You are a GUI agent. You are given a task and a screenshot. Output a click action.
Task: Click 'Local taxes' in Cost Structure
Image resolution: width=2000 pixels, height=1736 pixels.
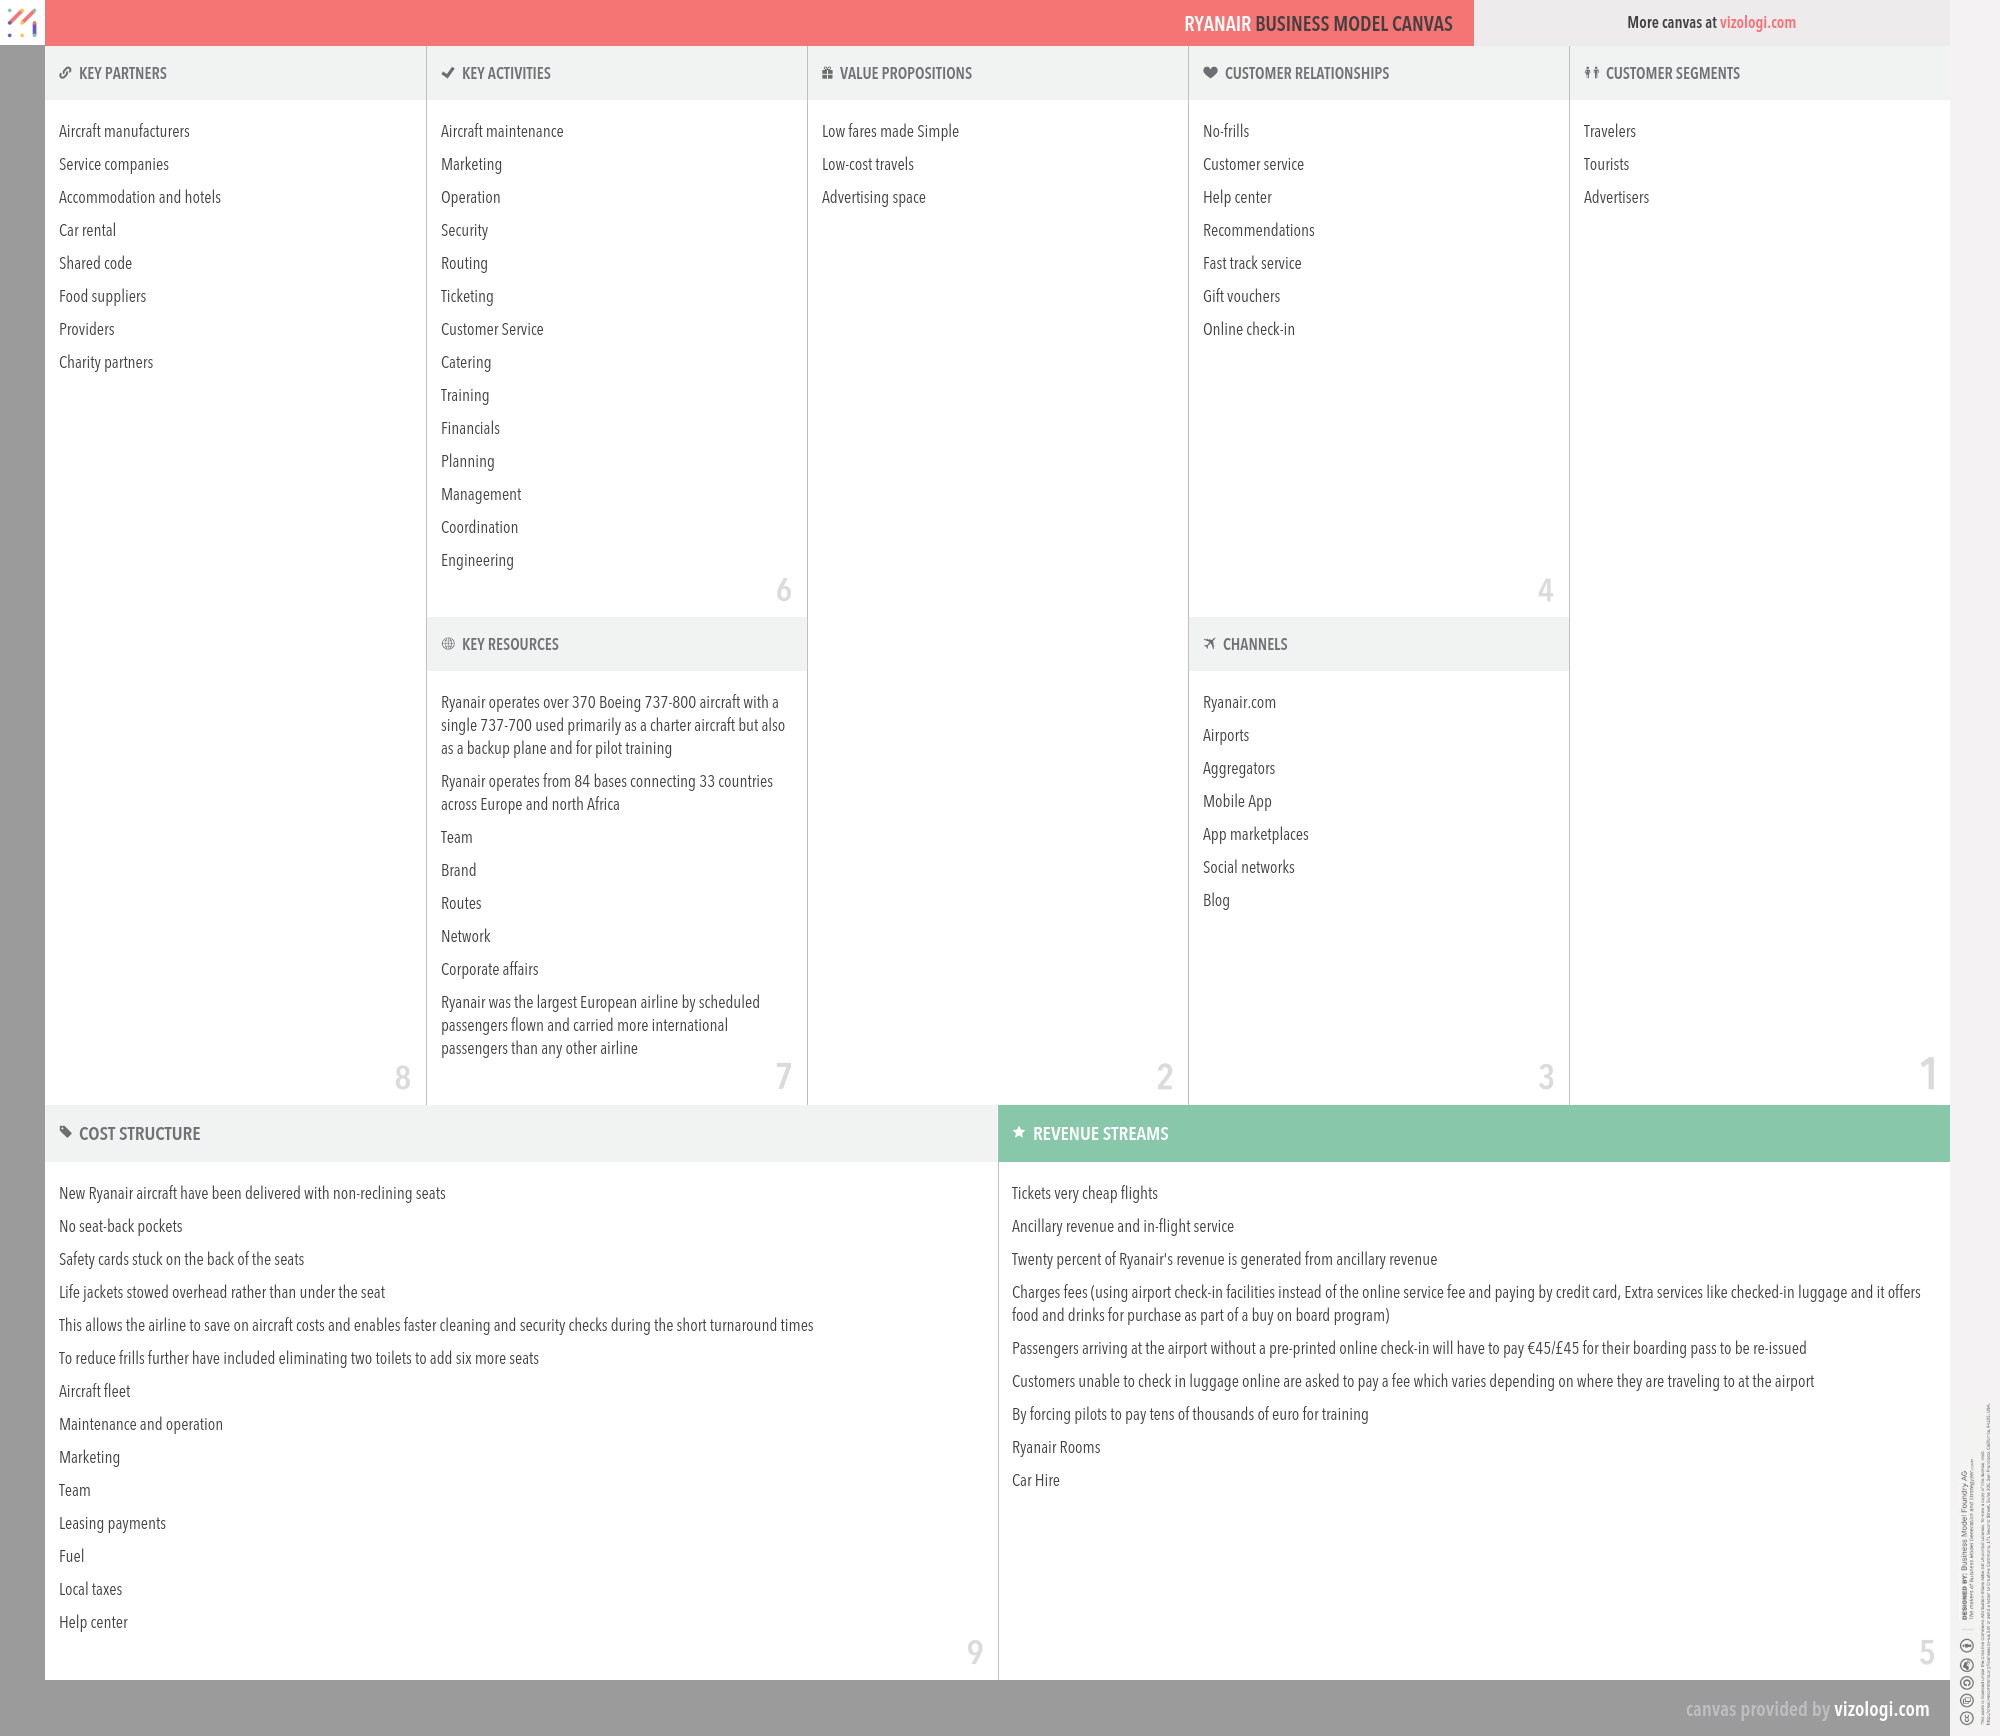(90, 1589)
